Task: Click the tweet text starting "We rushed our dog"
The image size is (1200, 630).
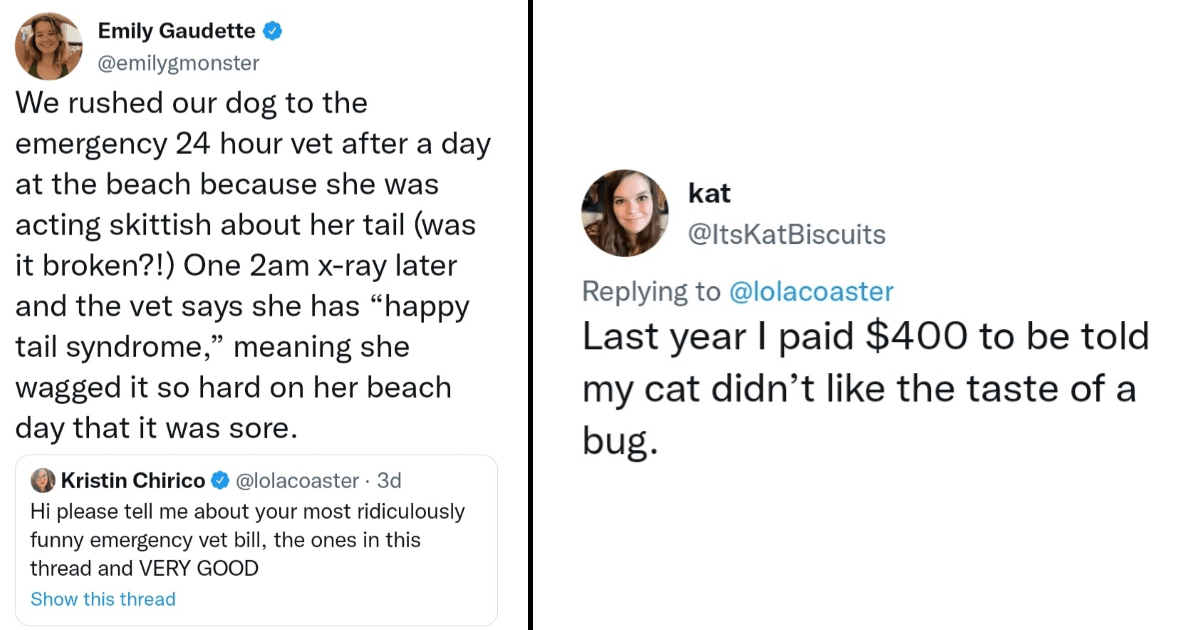Action: 252,265
